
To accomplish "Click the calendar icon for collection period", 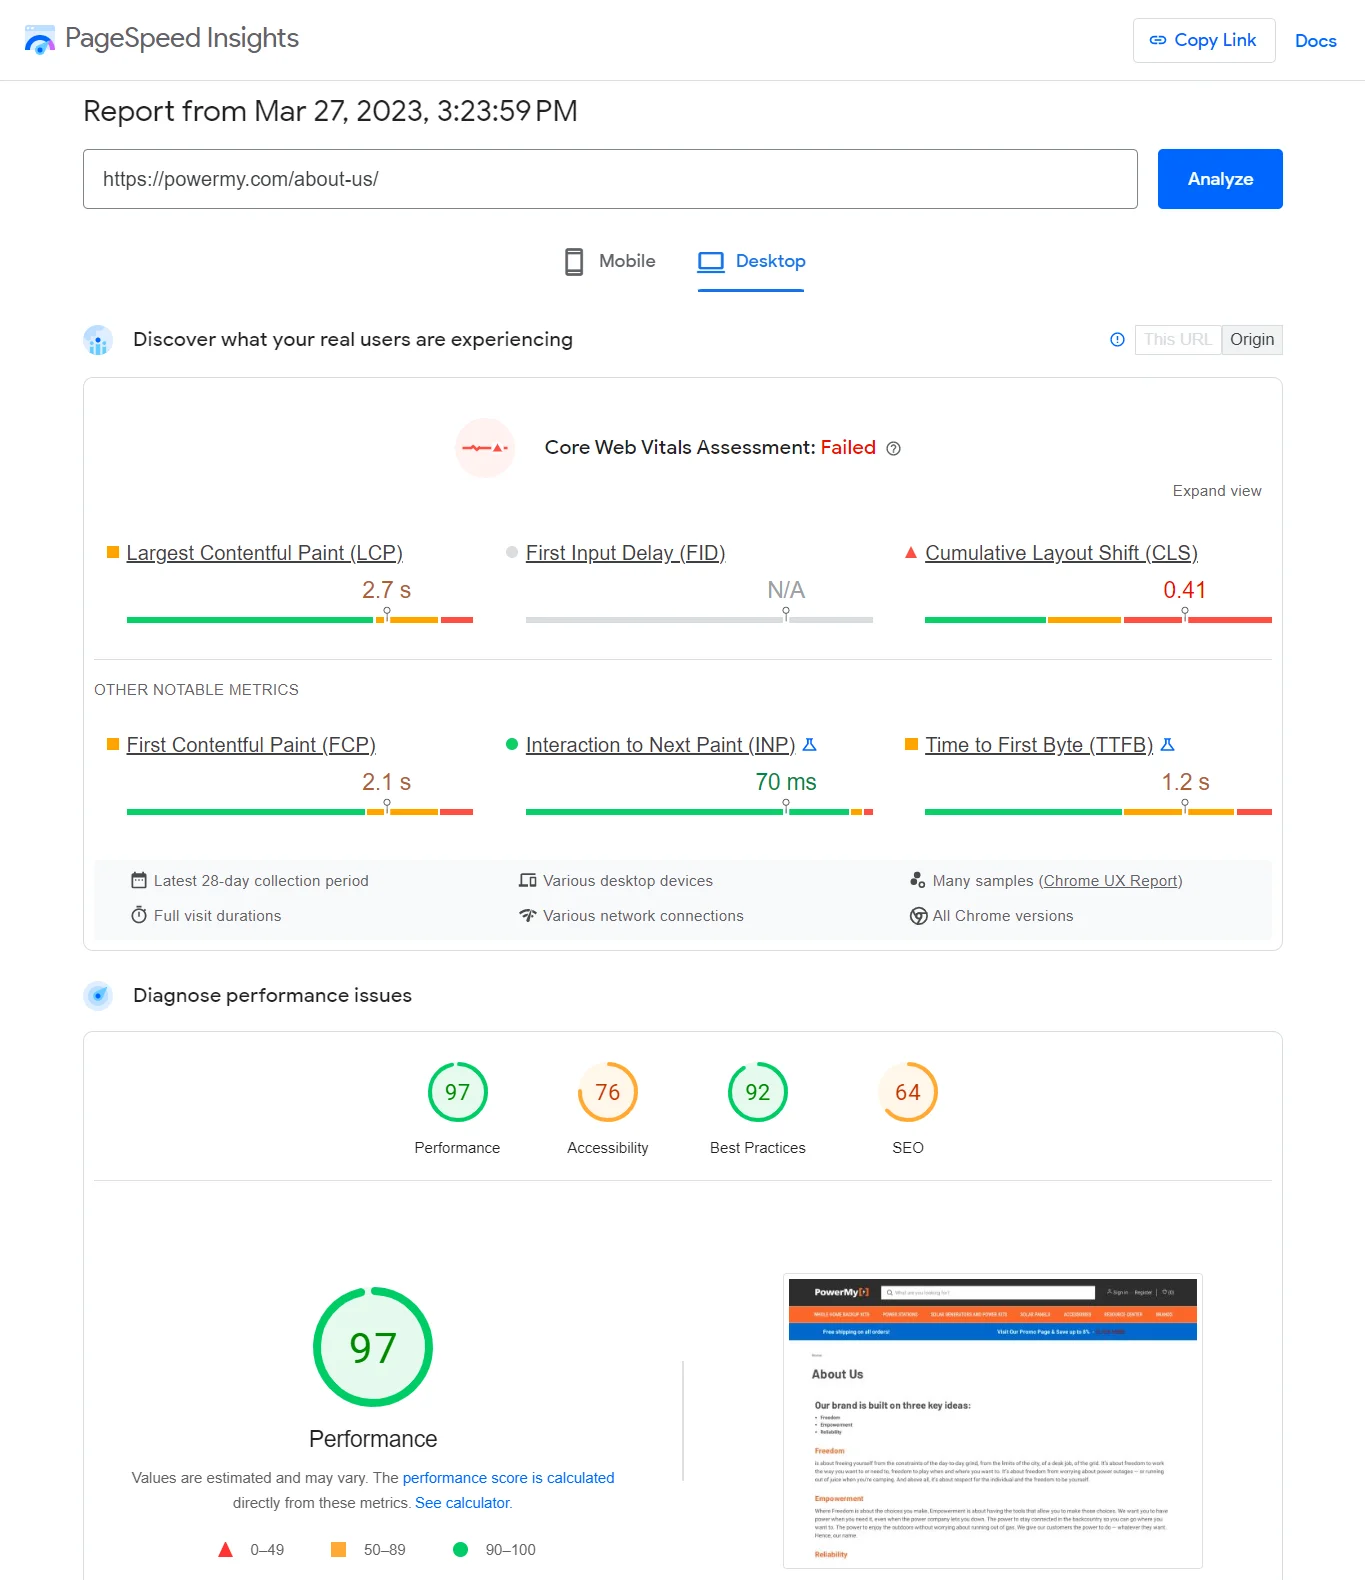I will [x=139, y=881].
